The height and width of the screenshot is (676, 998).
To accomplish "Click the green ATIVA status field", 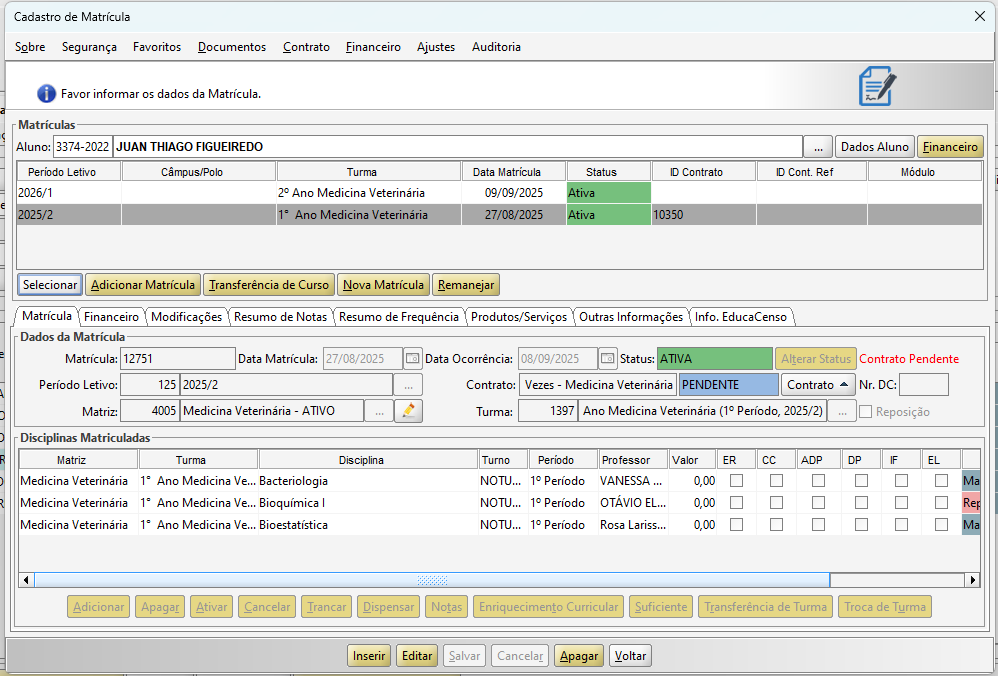I will point(715,358).
